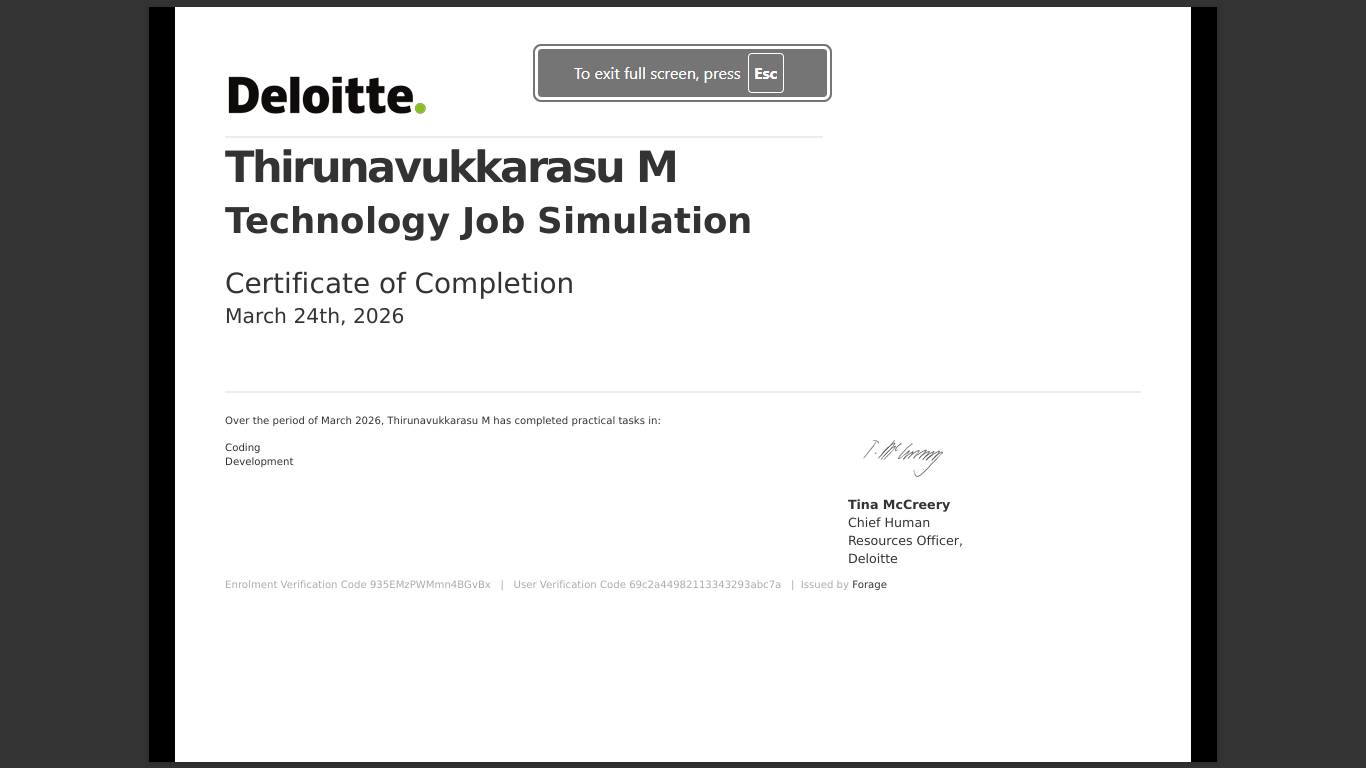Click the 'Issued by' label
Image resolution: width=1366 pixels, height=768 pixels.
[825, 585]
